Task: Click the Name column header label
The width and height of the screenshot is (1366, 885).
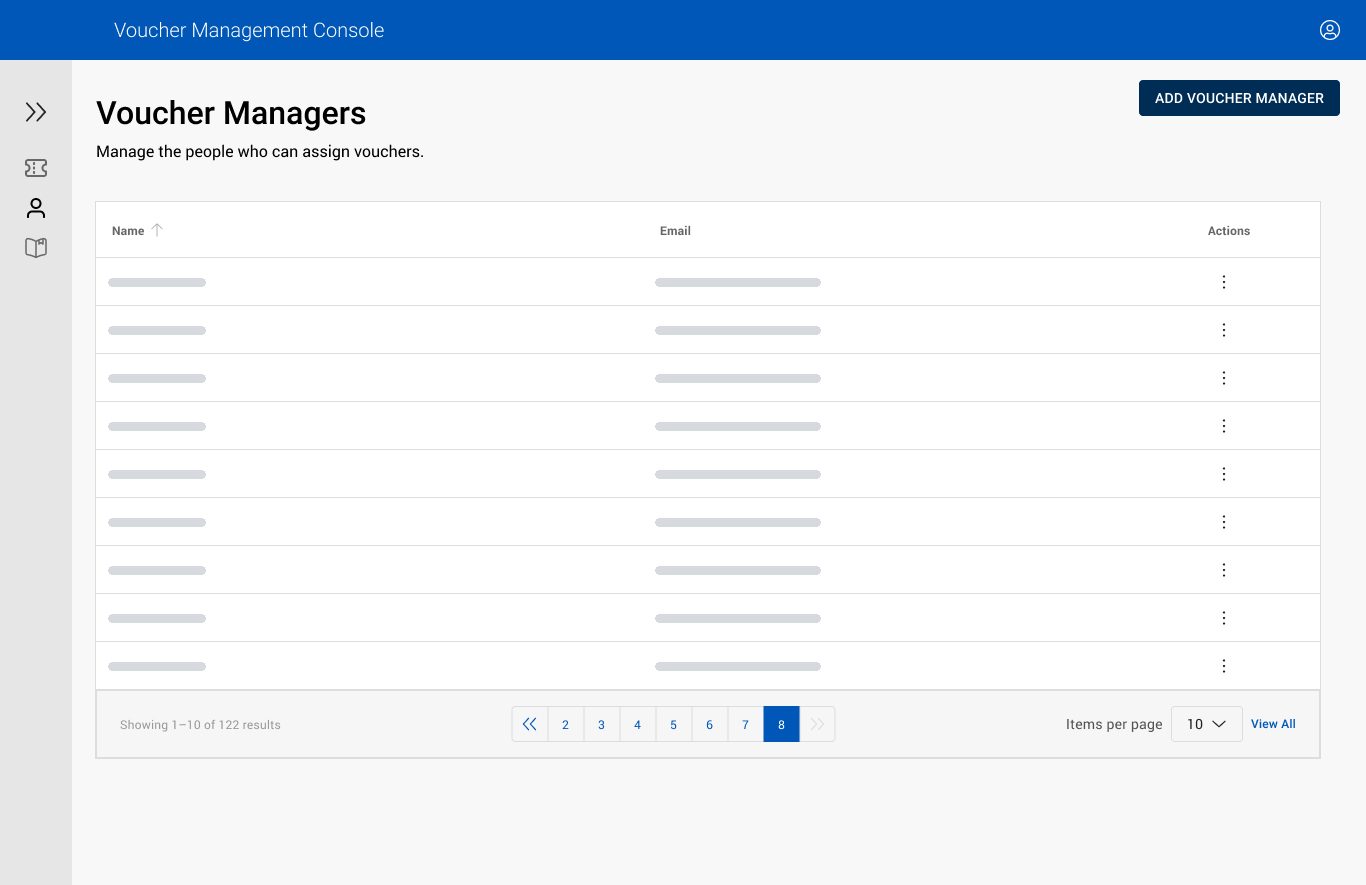Action: (x=128, y=231)
